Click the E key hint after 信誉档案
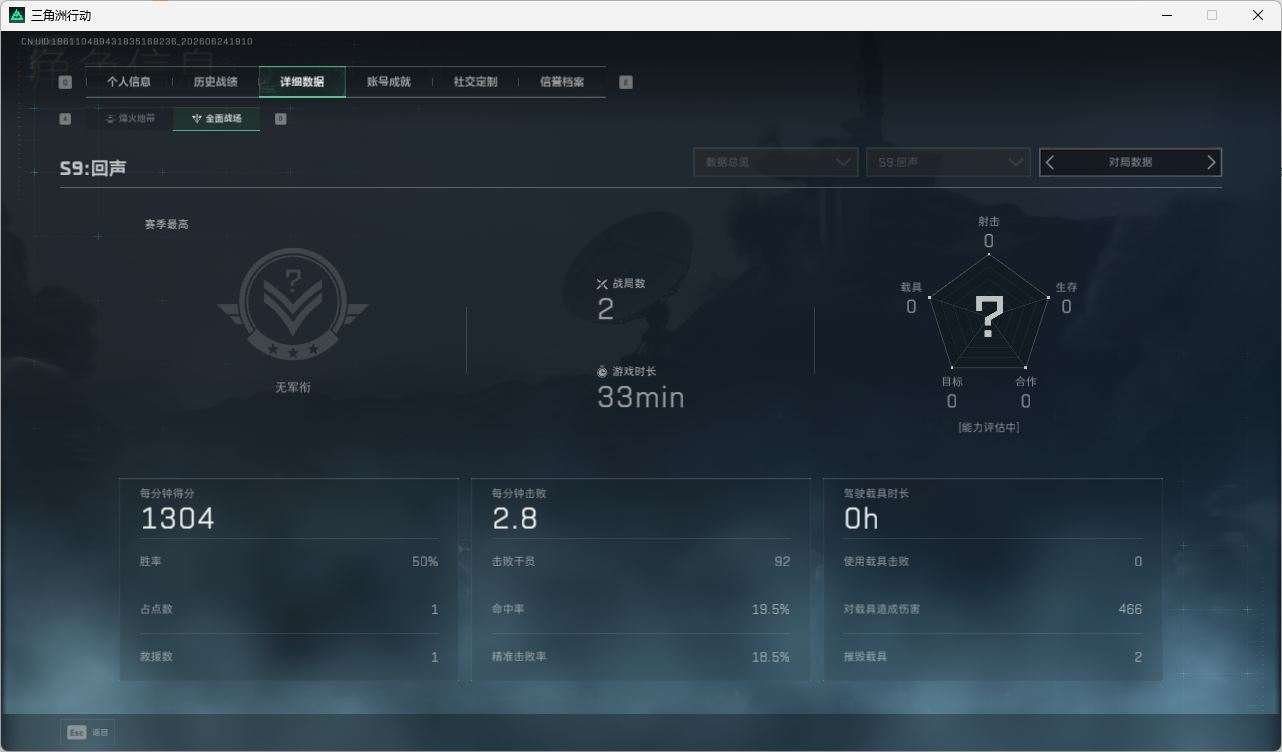This screenshot has height=752, width=1282. (626, 83)
